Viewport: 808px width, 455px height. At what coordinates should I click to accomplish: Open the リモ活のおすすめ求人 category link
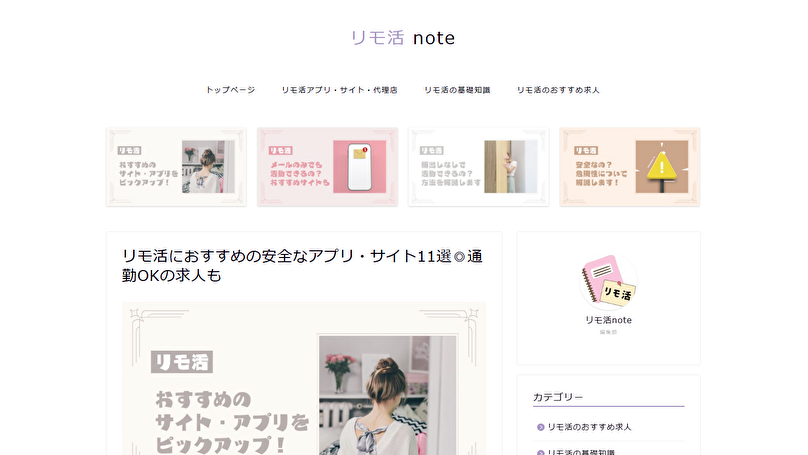[590, 427]
